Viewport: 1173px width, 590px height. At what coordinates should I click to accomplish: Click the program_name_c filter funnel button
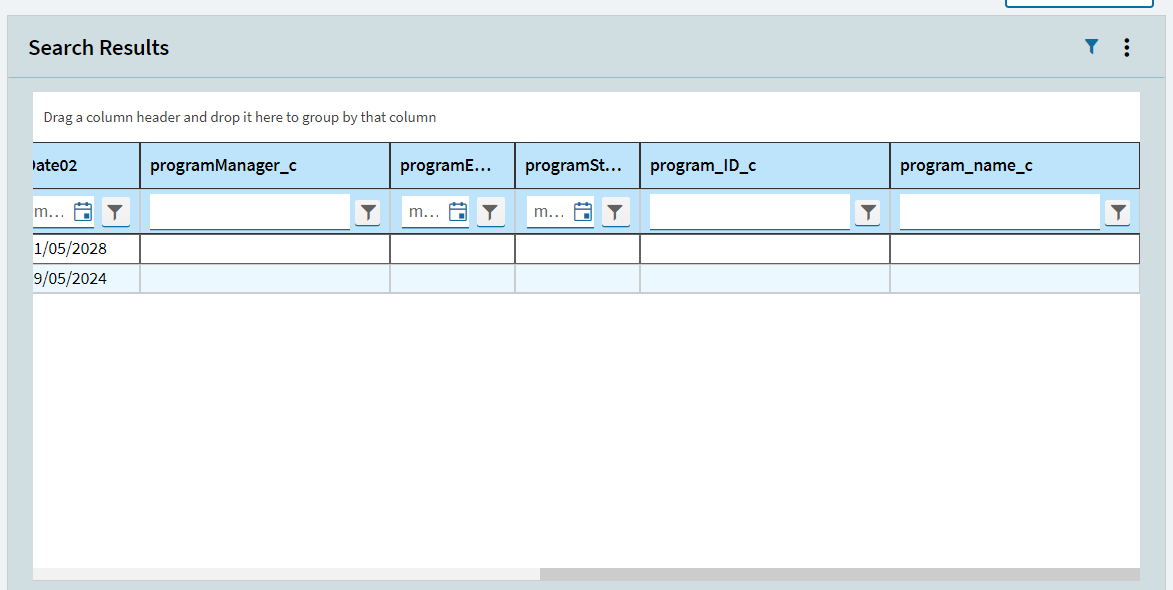[x=1118, y=212]
